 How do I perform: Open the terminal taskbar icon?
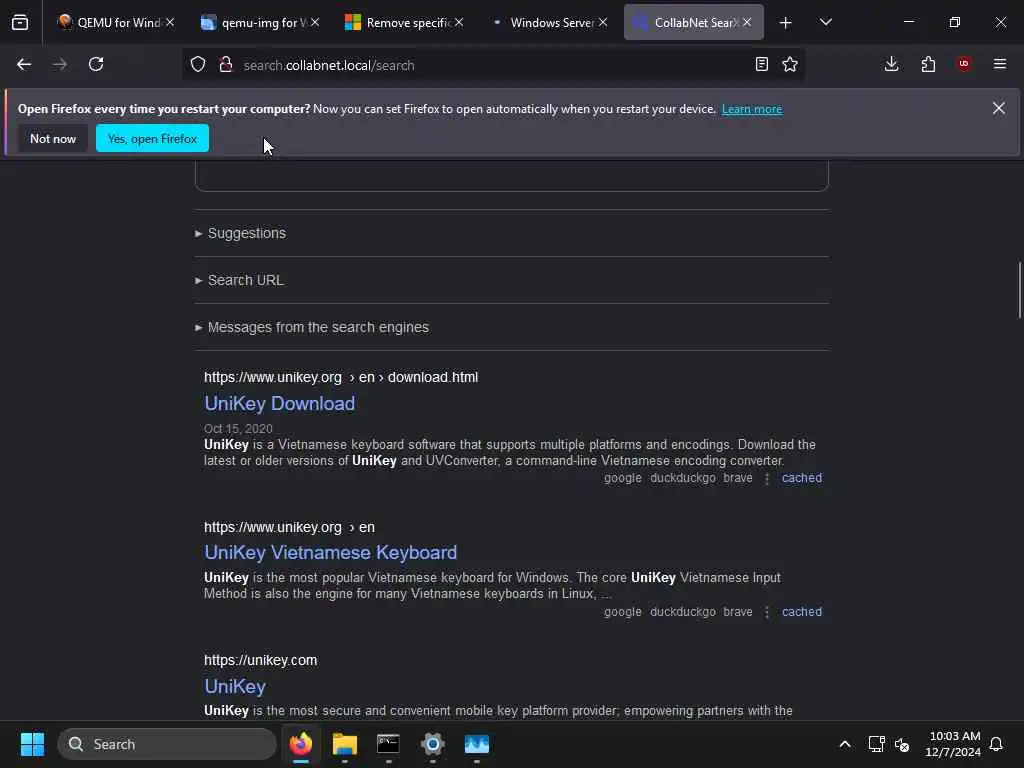(x=389, y=744)
